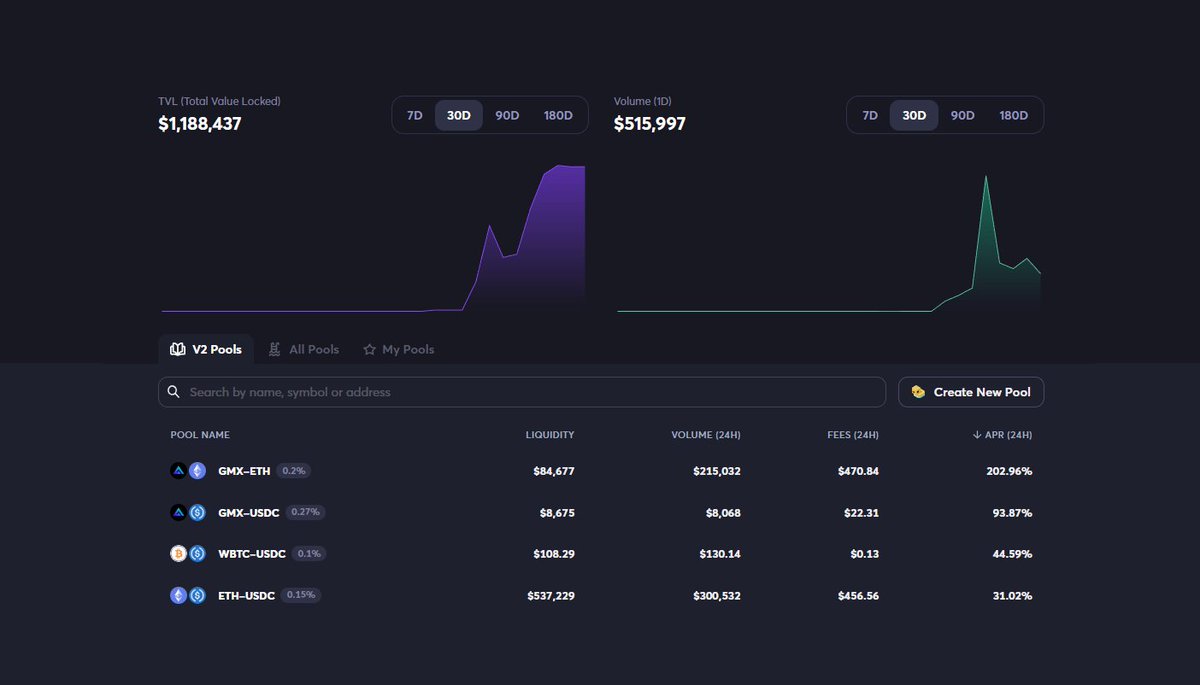Click the $108.29 liquidity value
The image size is (1200, 685).
[x=554, y=554]
